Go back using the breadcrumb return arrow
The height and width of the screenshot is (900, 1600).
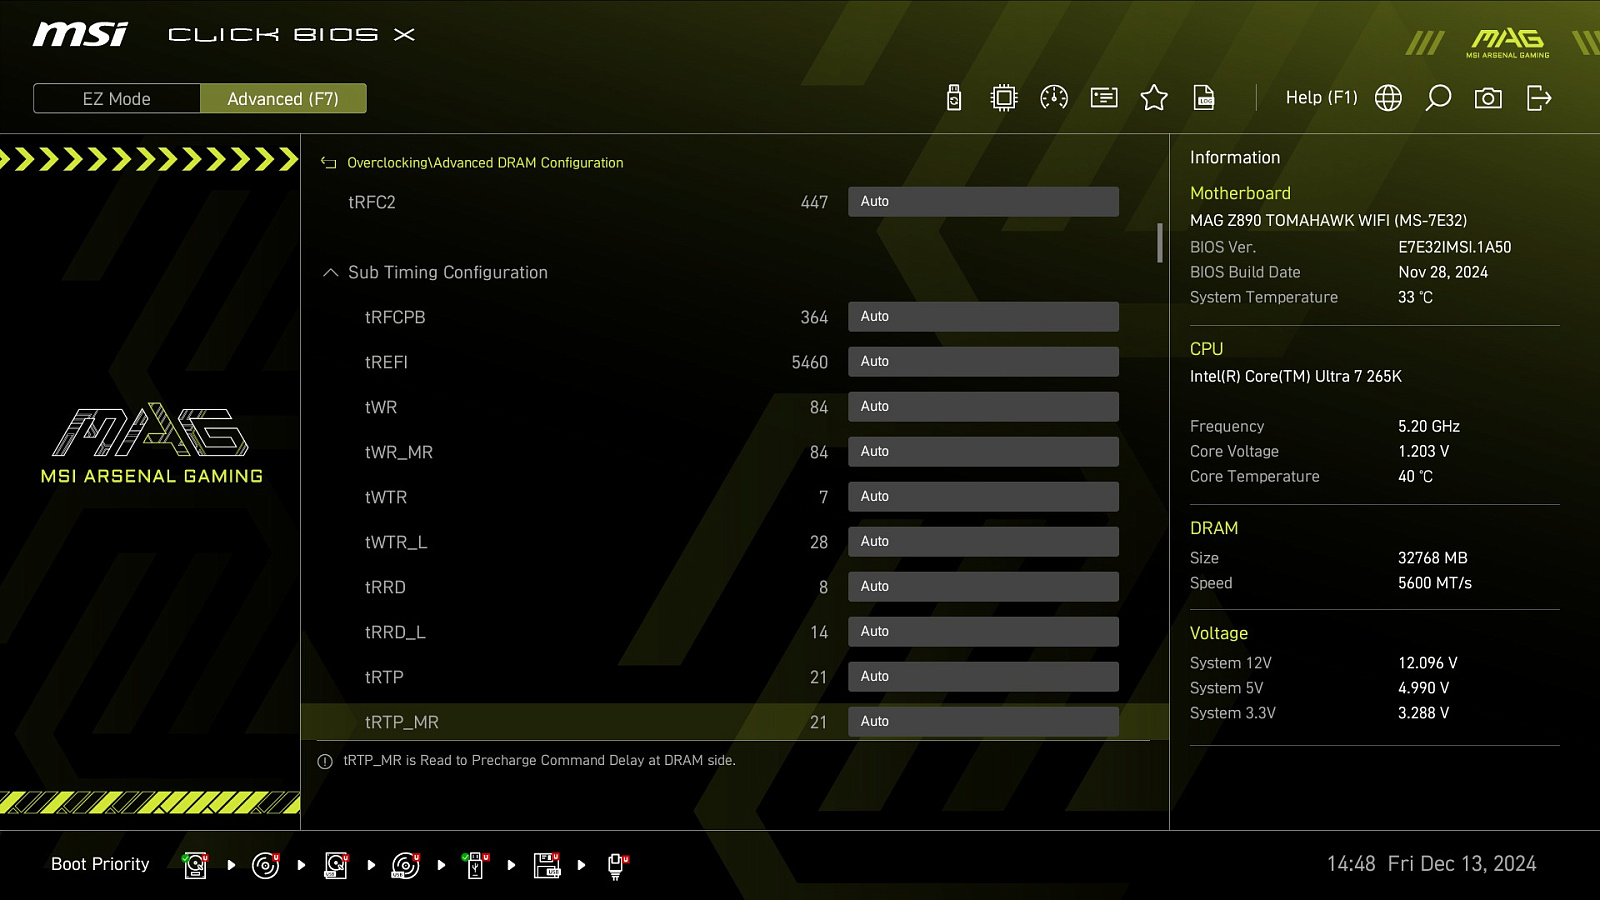(328, 163)
